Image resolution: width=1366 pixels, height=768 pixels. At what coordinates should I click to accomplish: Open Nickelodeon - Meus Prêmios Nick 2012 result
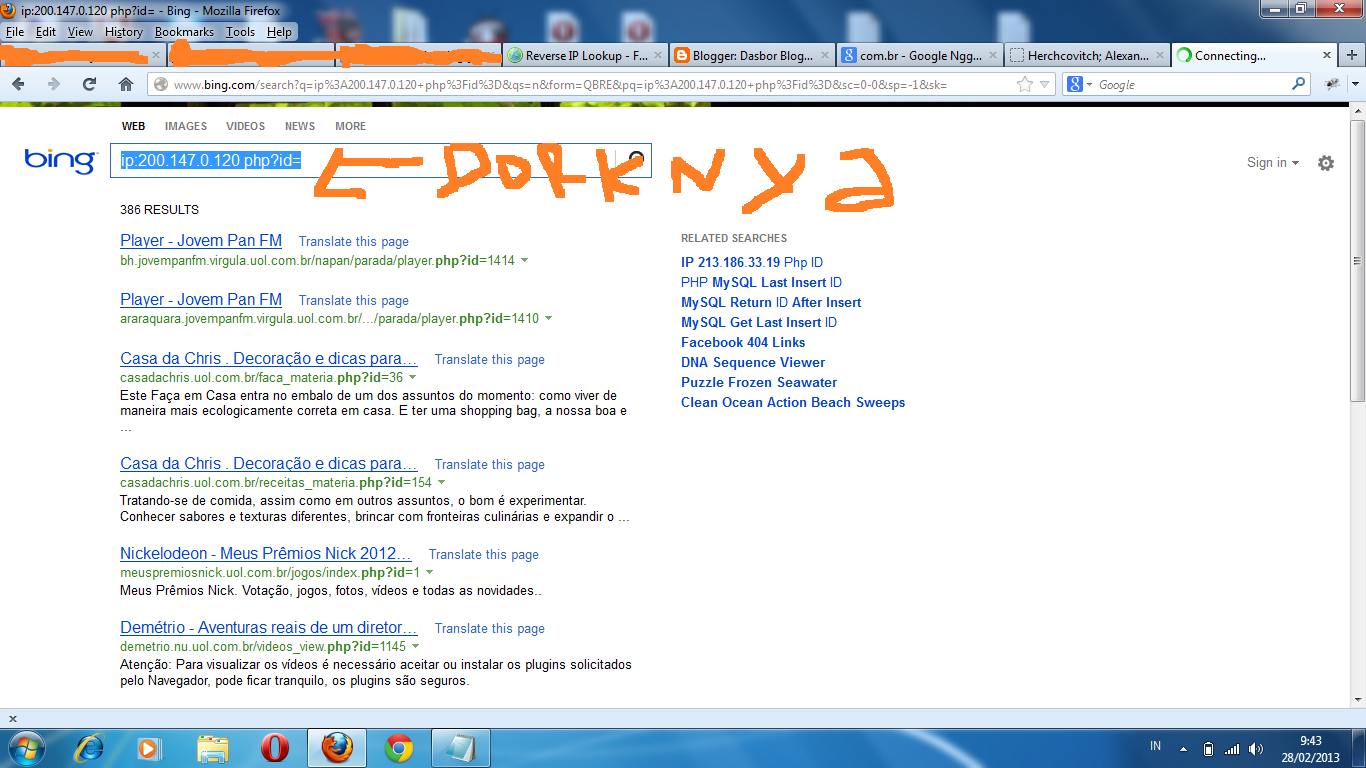click(x=266, y=553)
